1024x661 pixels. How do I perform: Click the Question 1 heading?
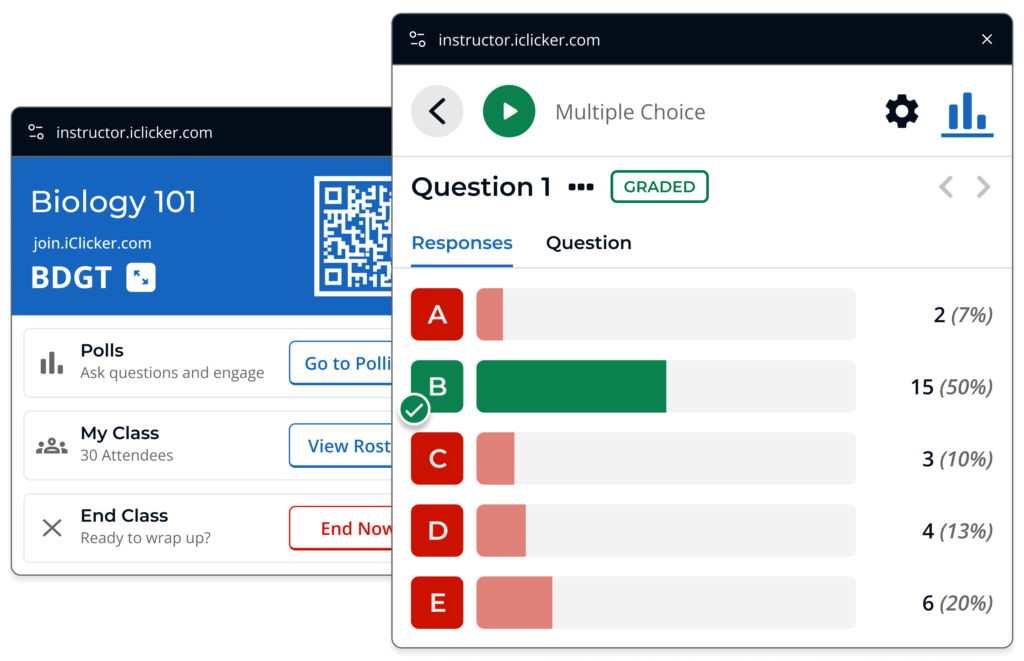coord(481,187)
